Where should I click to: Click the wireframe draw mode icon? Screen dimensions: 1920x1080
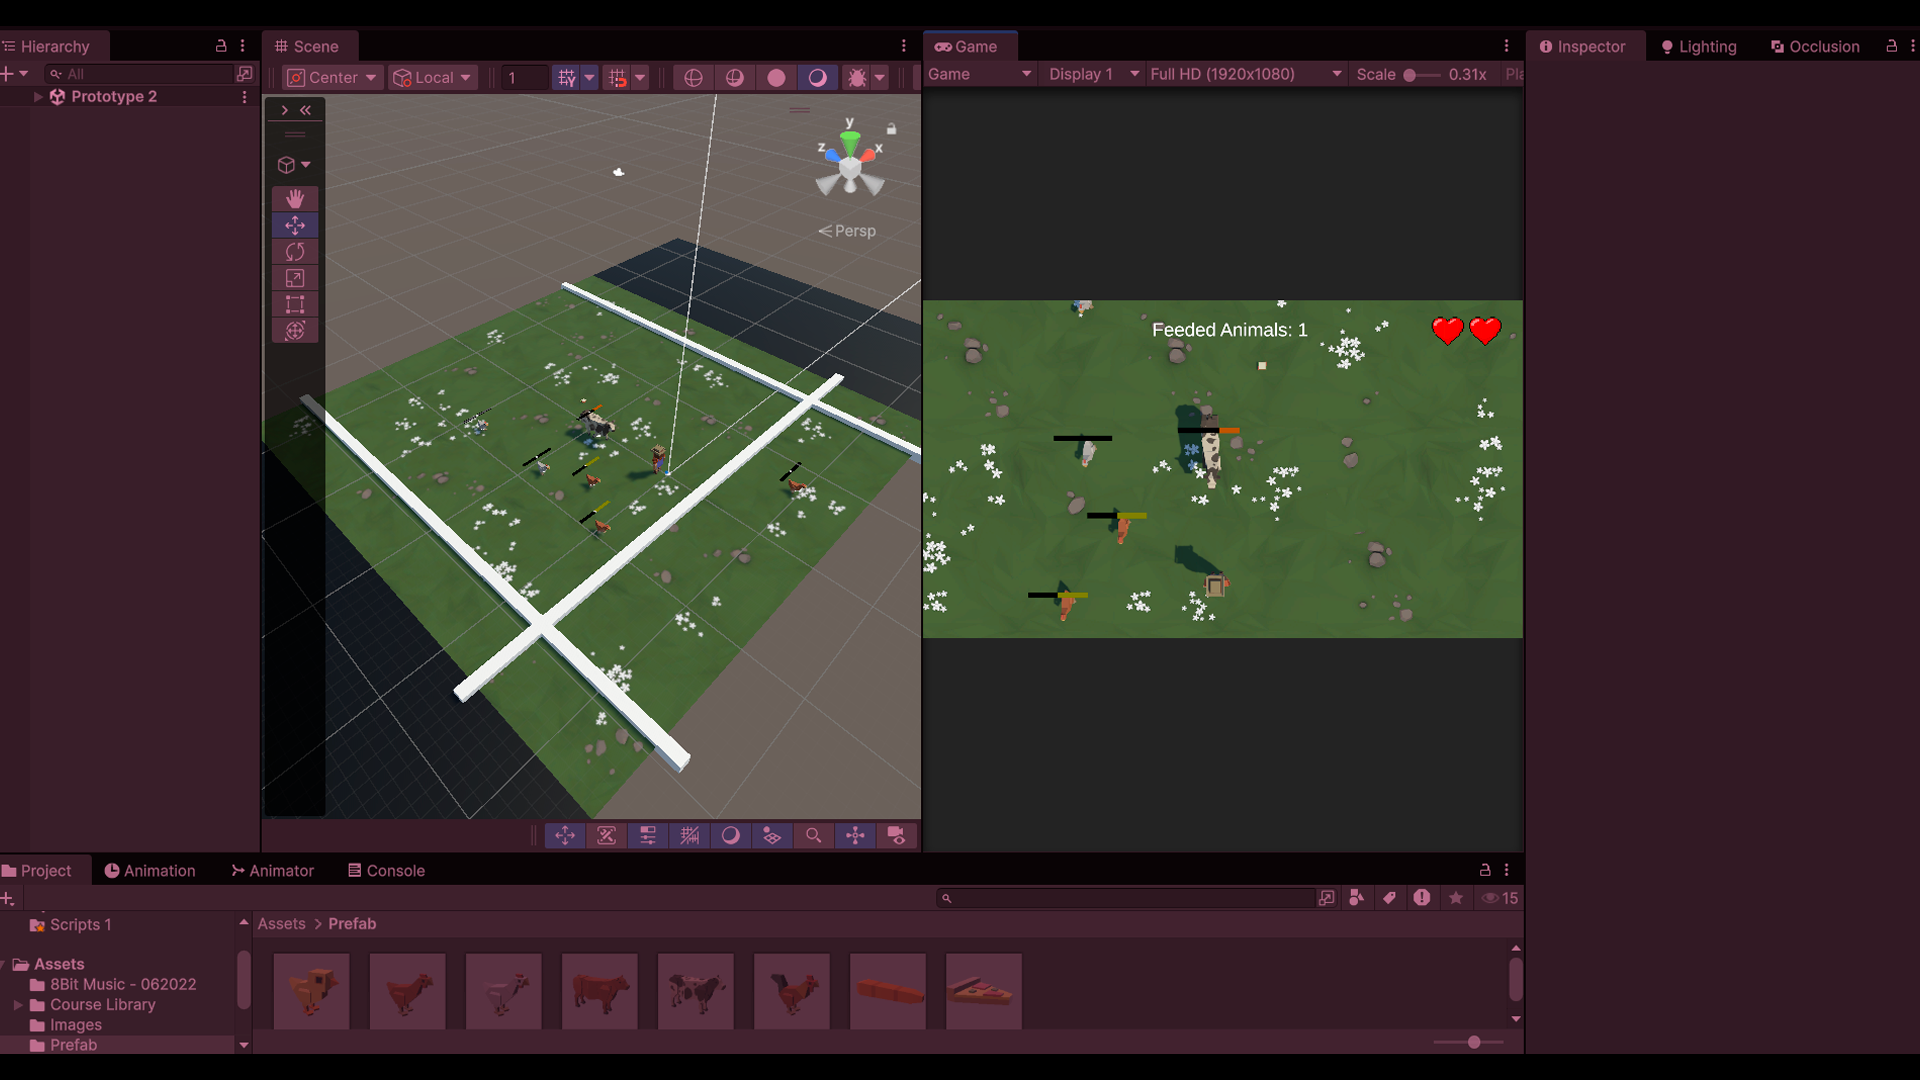[x=693, y=78]
